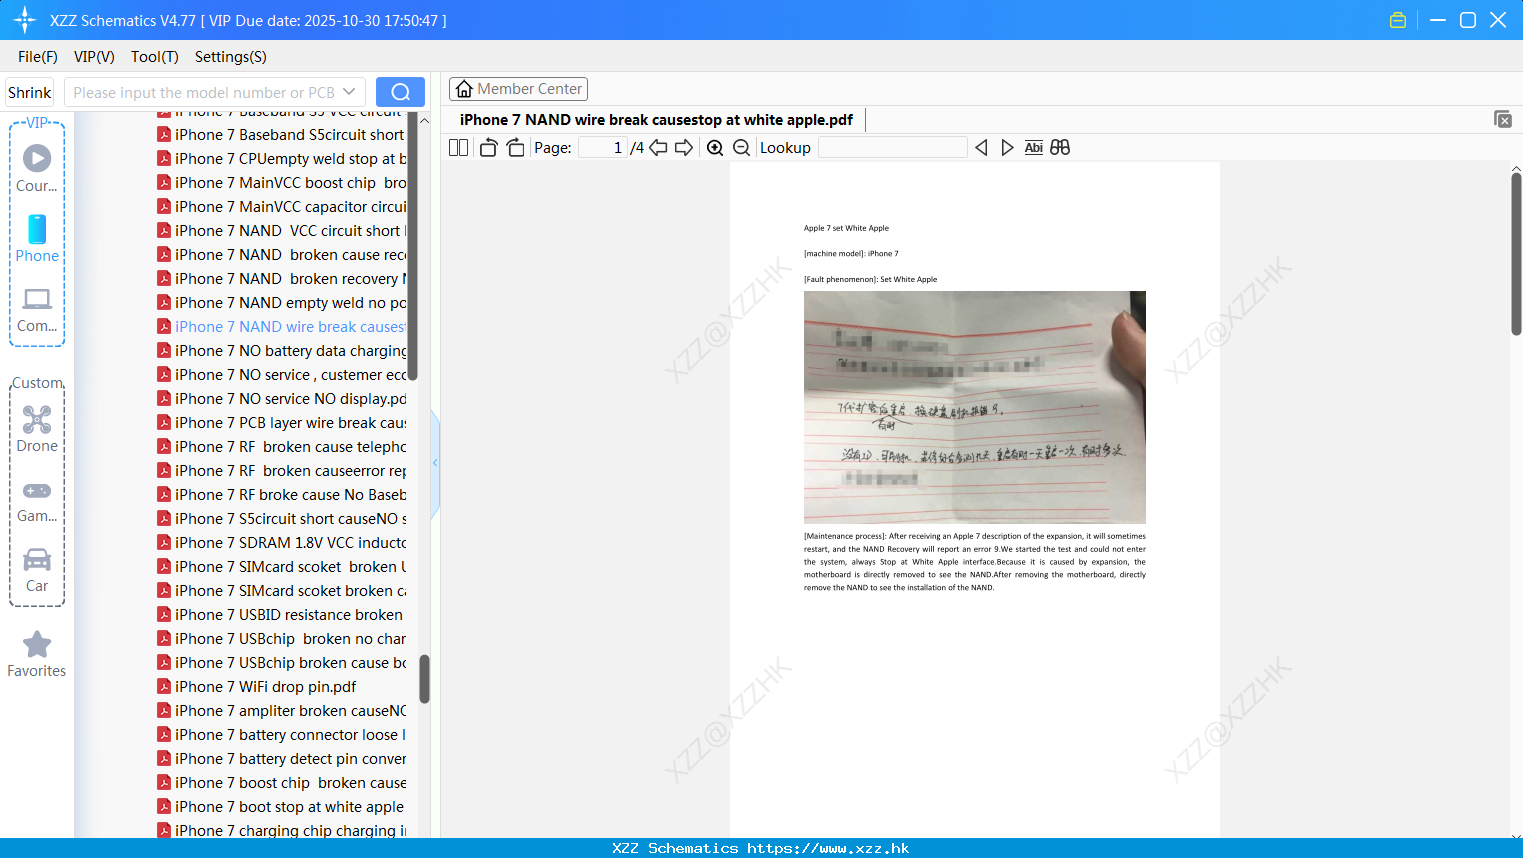Open iPhone 7 RF broke cause No Baseband
The width and height of the screenshot is (1523, 858).
pos(282,495)
